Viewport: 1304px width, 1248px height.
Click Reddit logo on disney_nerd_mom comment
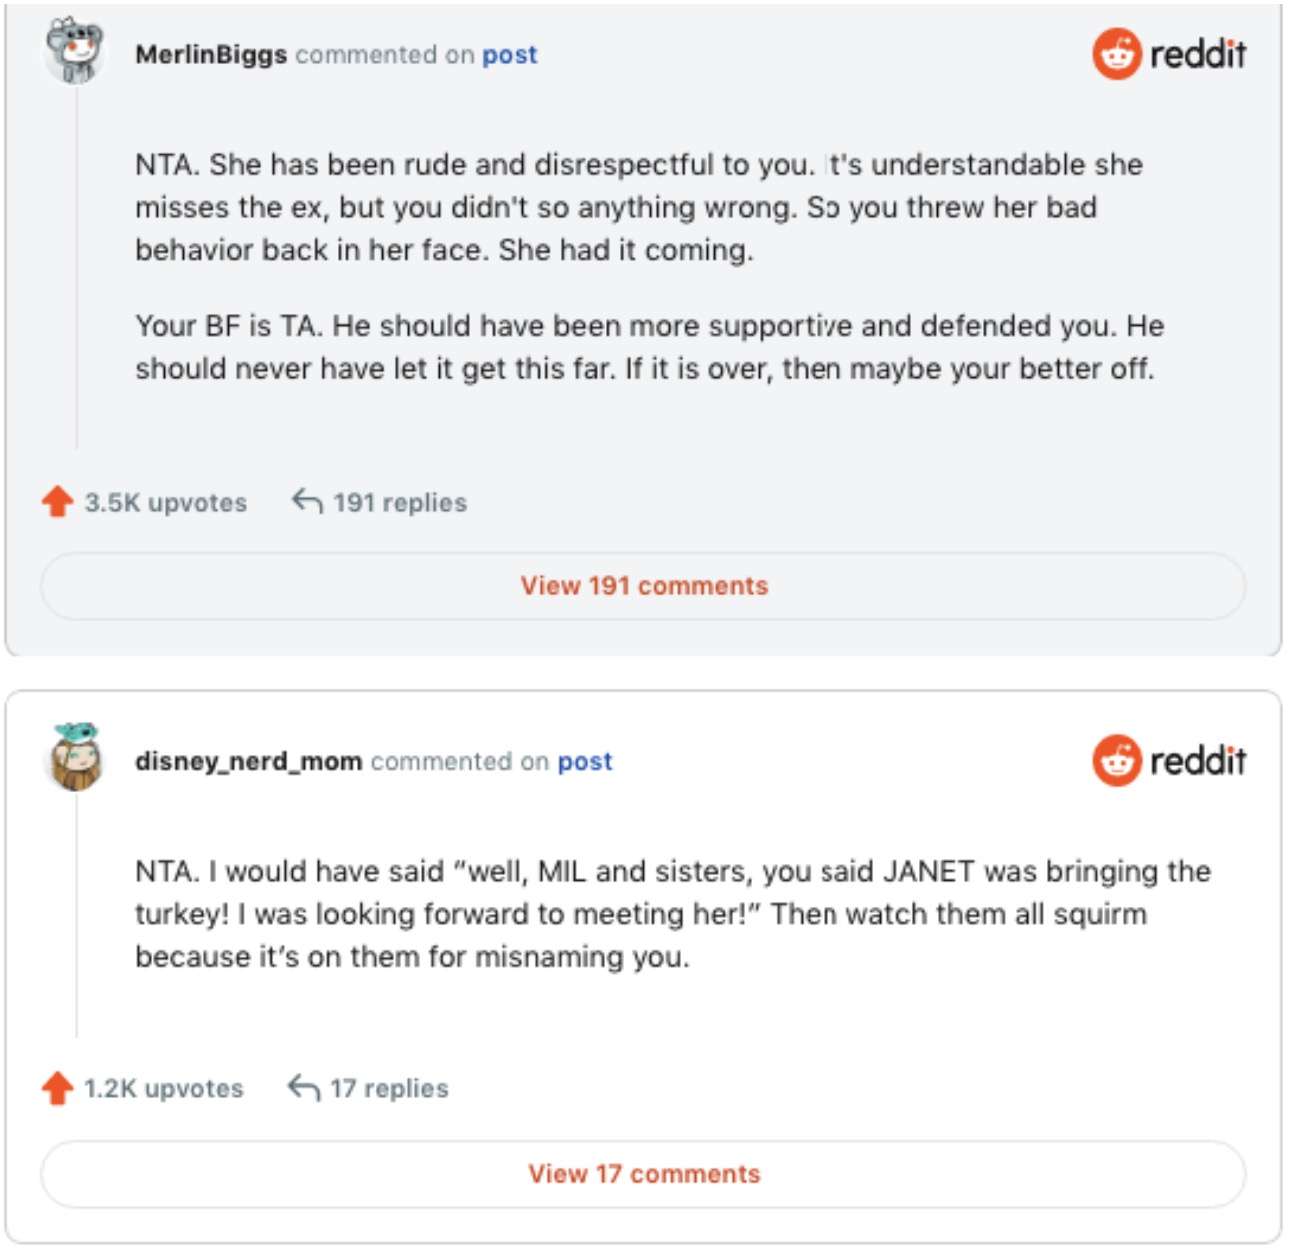(x=1169, y=761)
